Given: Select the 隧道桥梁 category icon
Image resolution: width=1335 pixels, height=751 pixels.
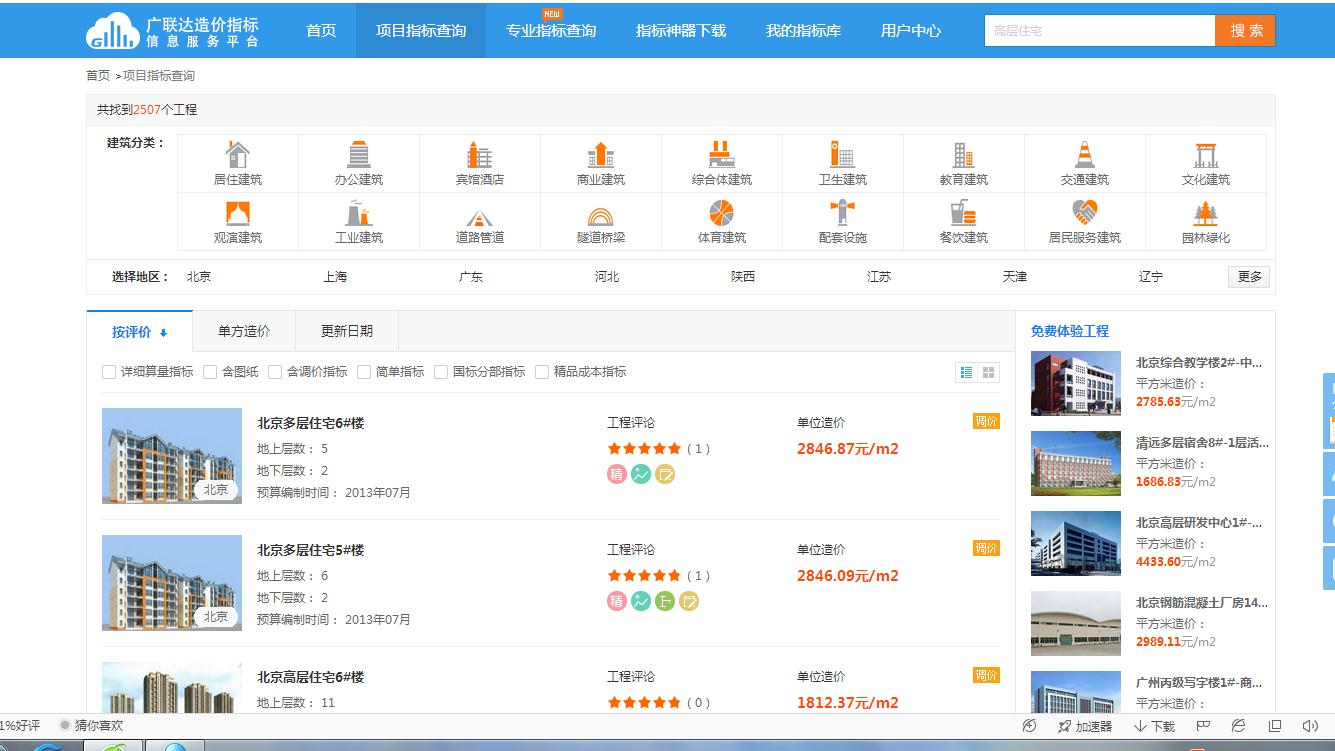Looking at the screenshot, I should pyautogui.click(x=601, y=216).
